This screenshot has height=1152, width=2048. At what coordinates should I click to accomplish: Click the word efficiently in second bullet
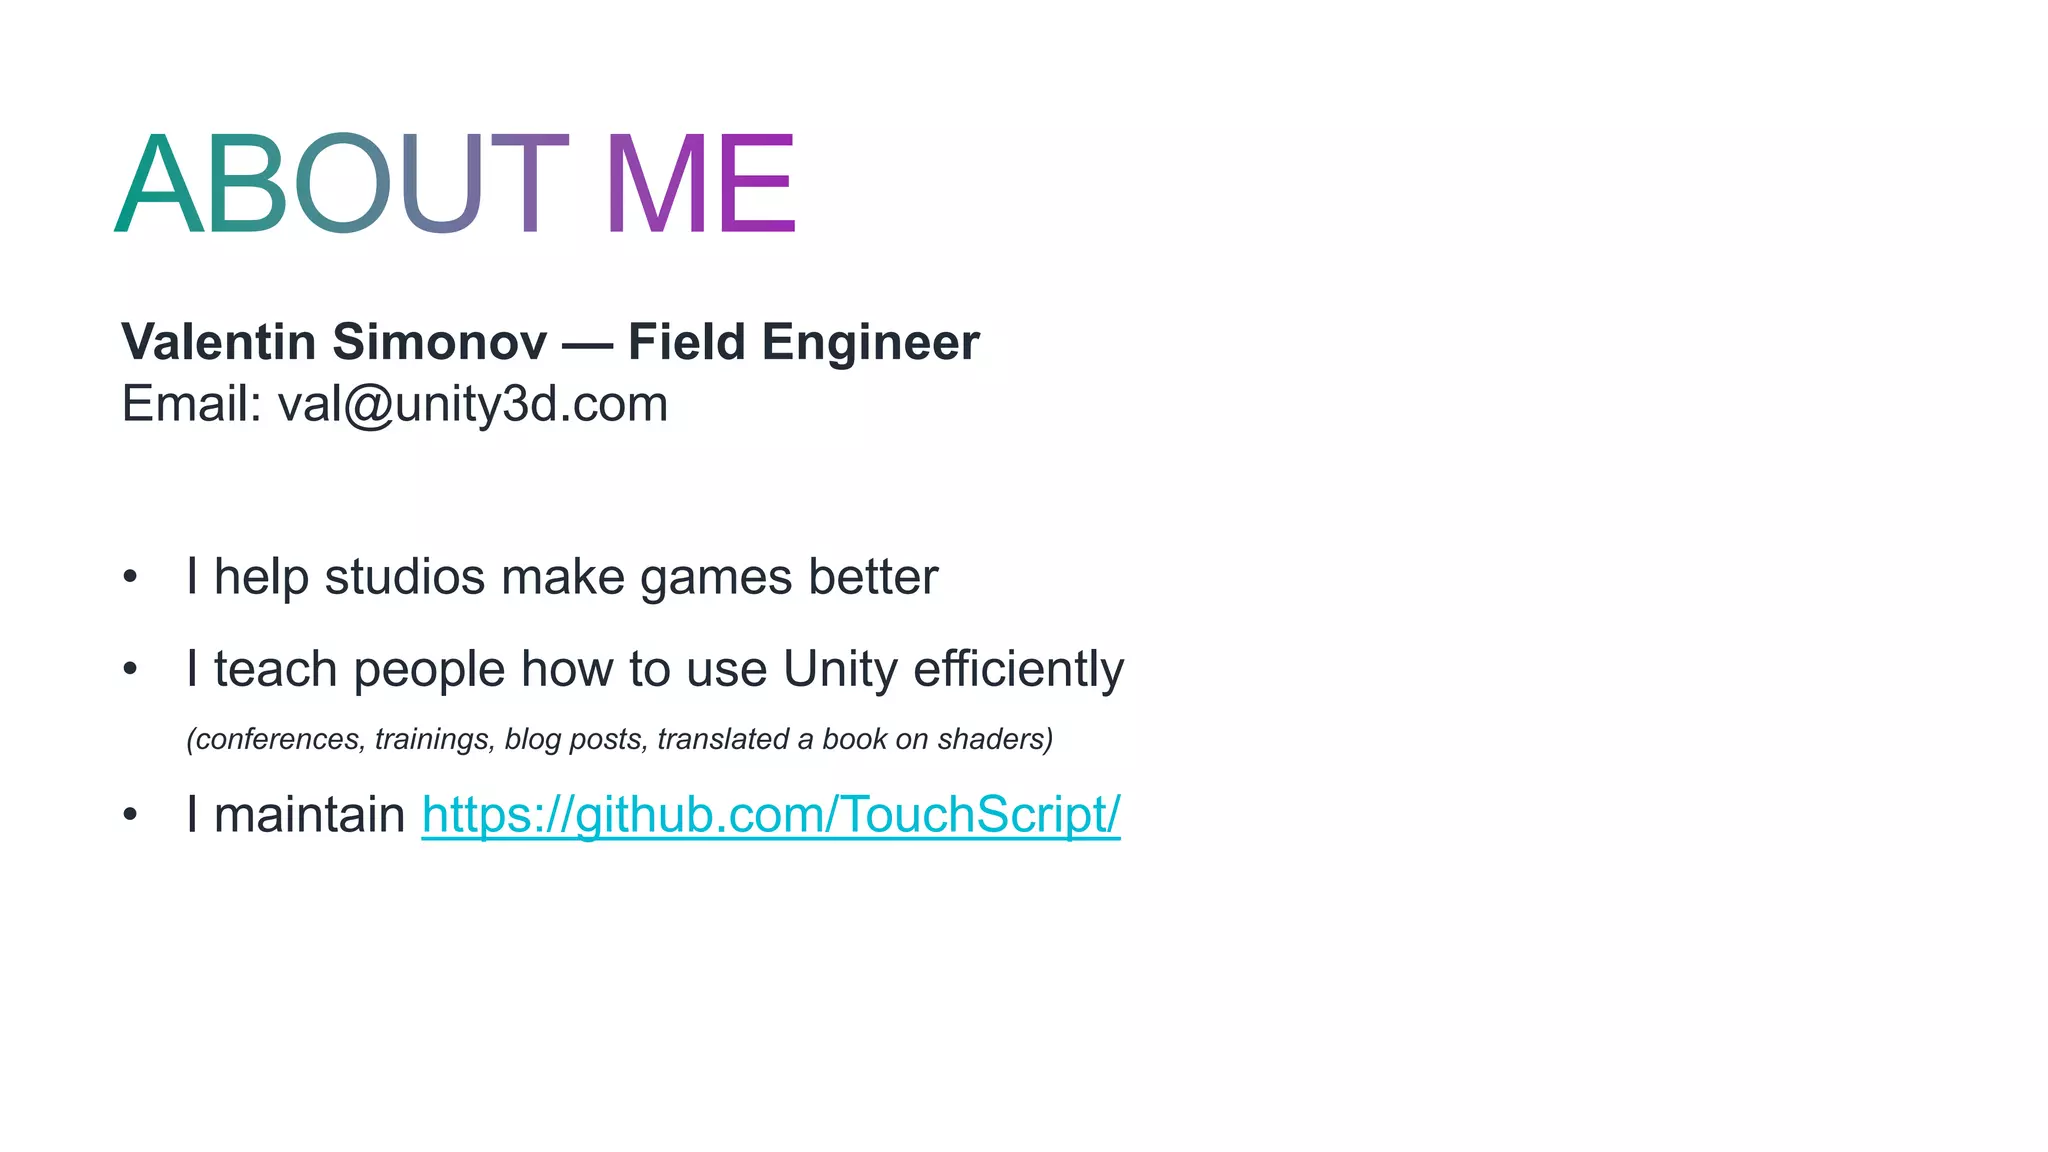pos(1018,670)
